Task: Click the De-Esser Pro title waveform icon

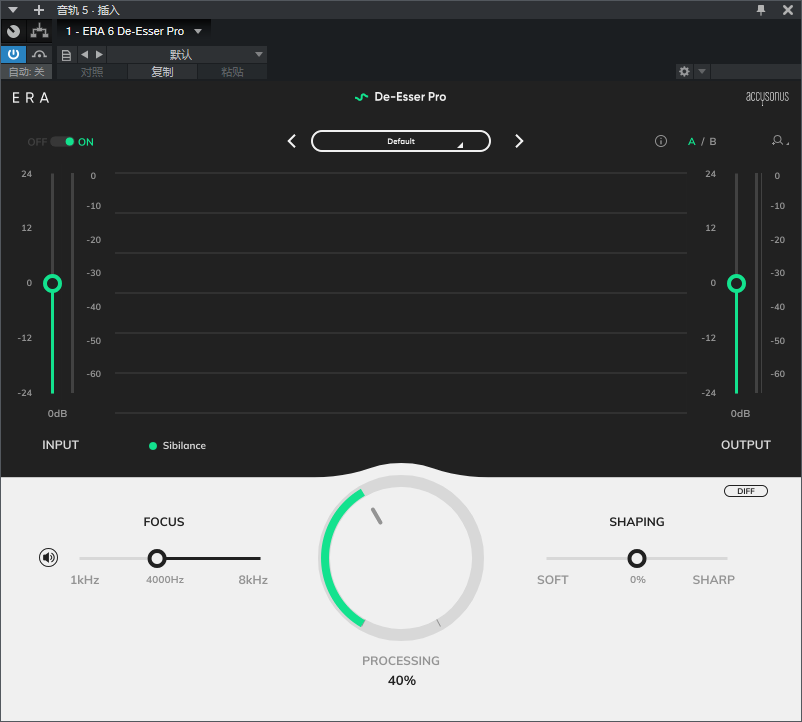Action: pyautogui.click(x=362, y=97)
